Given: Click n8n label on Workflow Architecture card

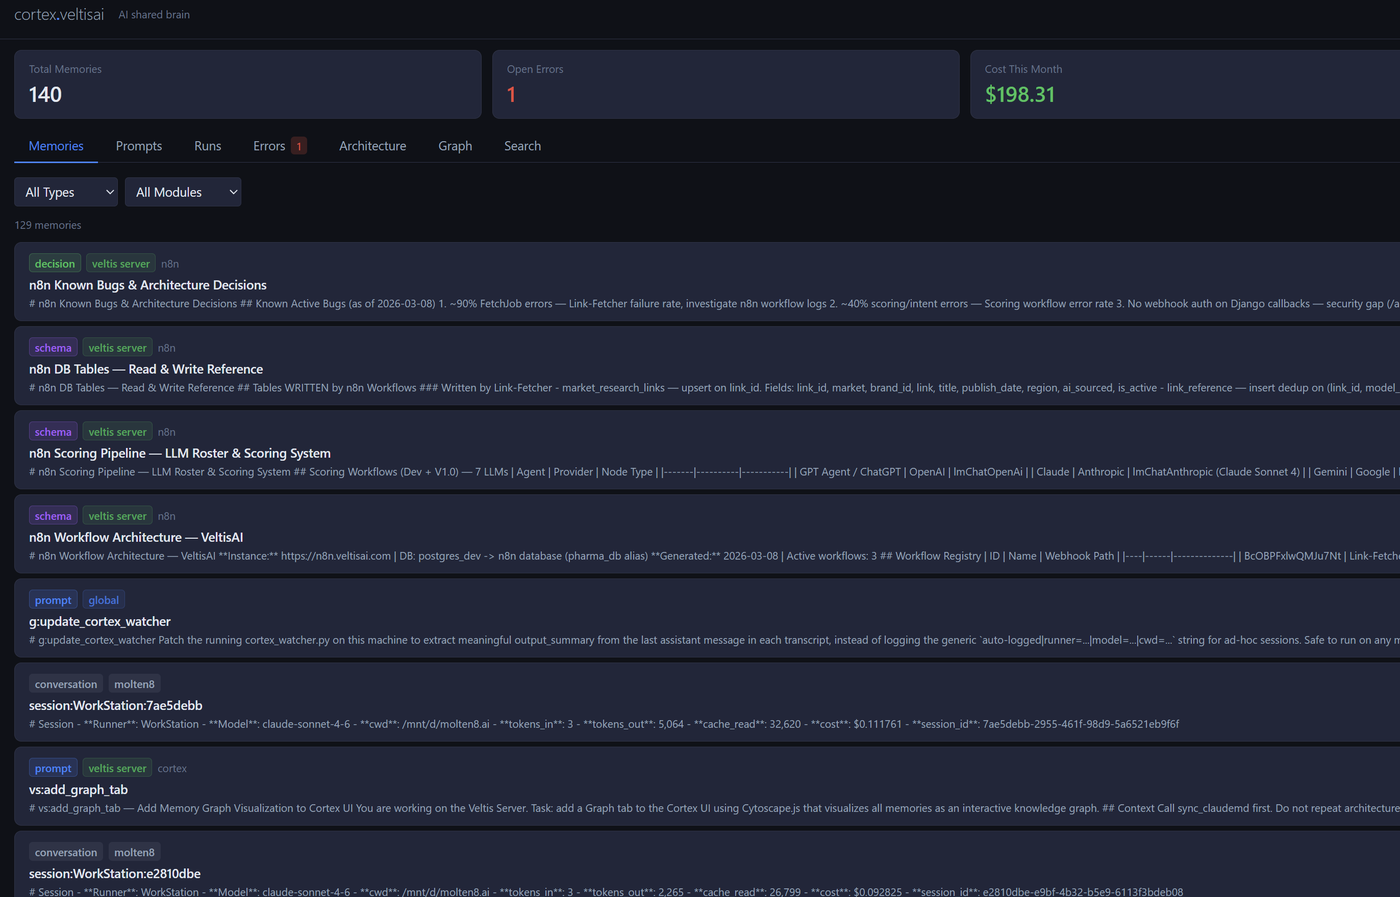Looking at the screenshot, I should point(166,516).
